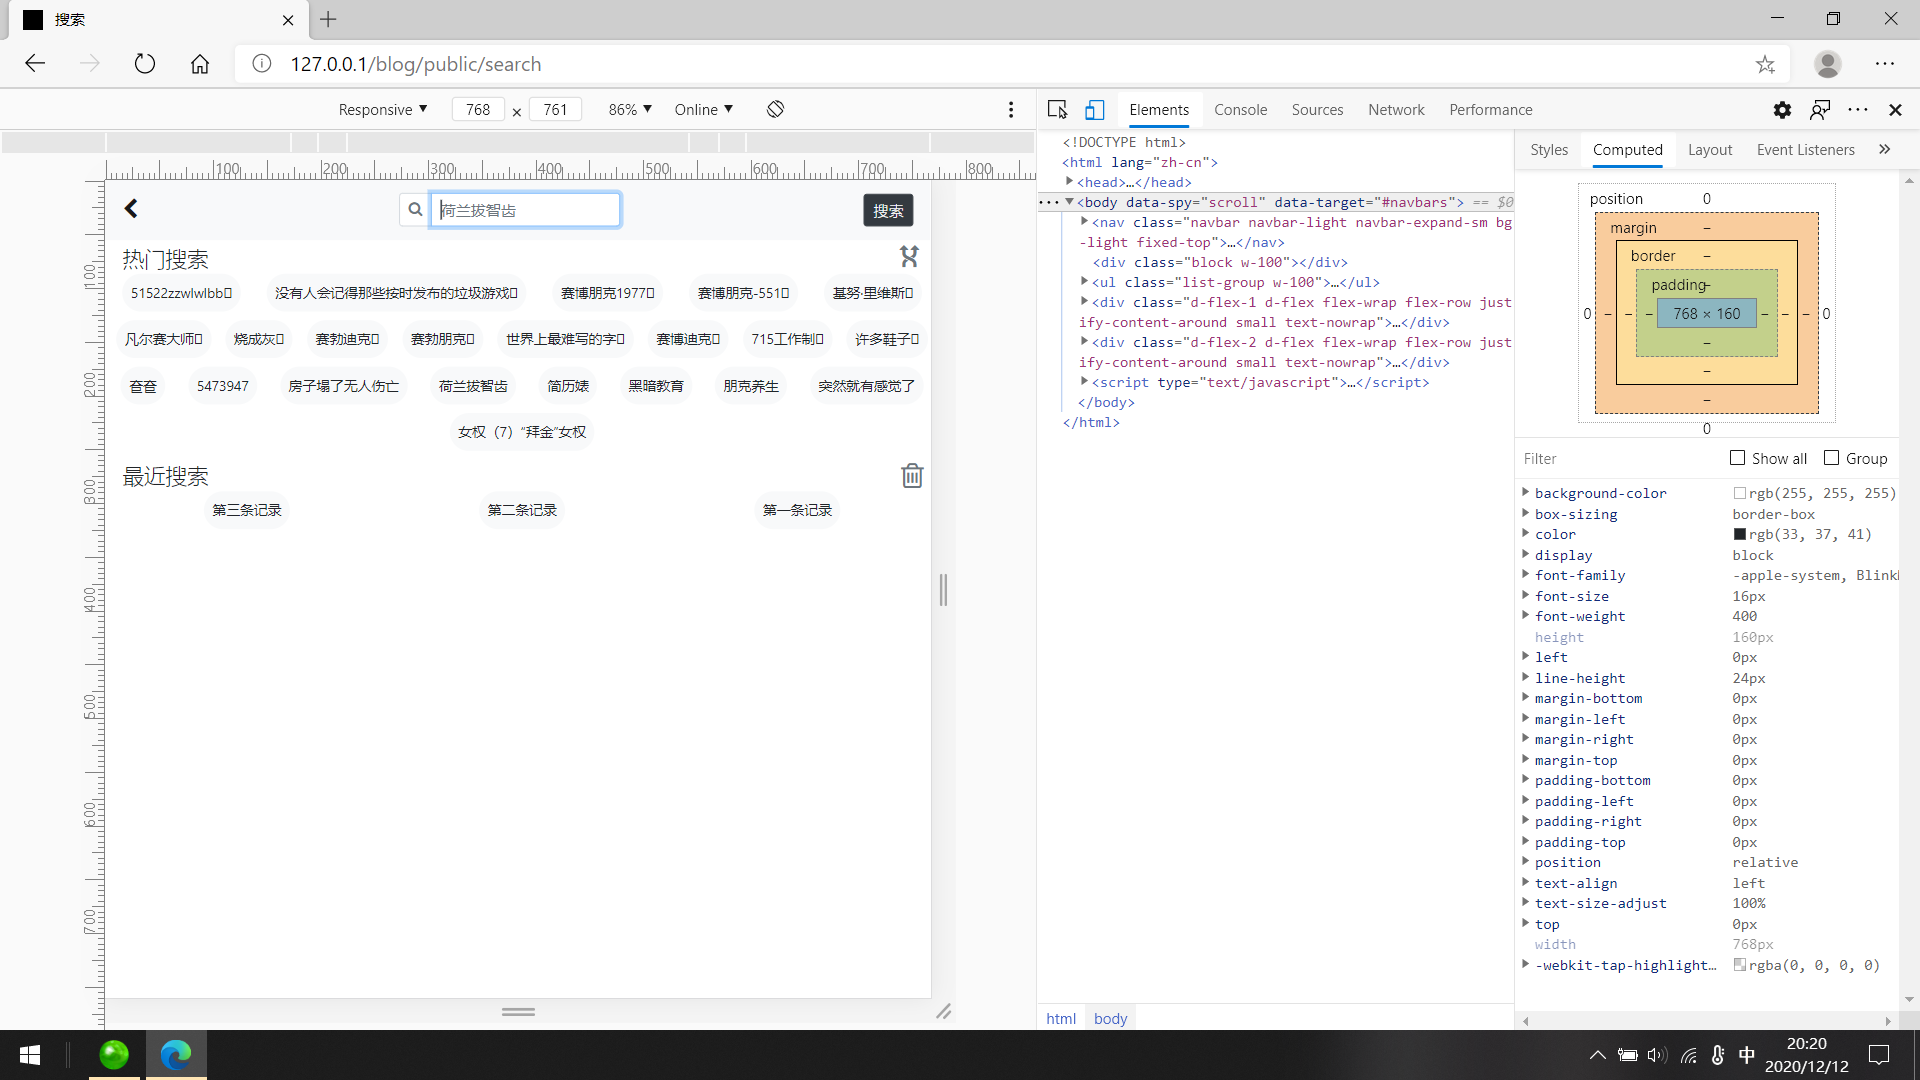Click the refresh icon next to 热门搜索
1920x1080 pixels.
pyautogui.click(x=909, y=257)
